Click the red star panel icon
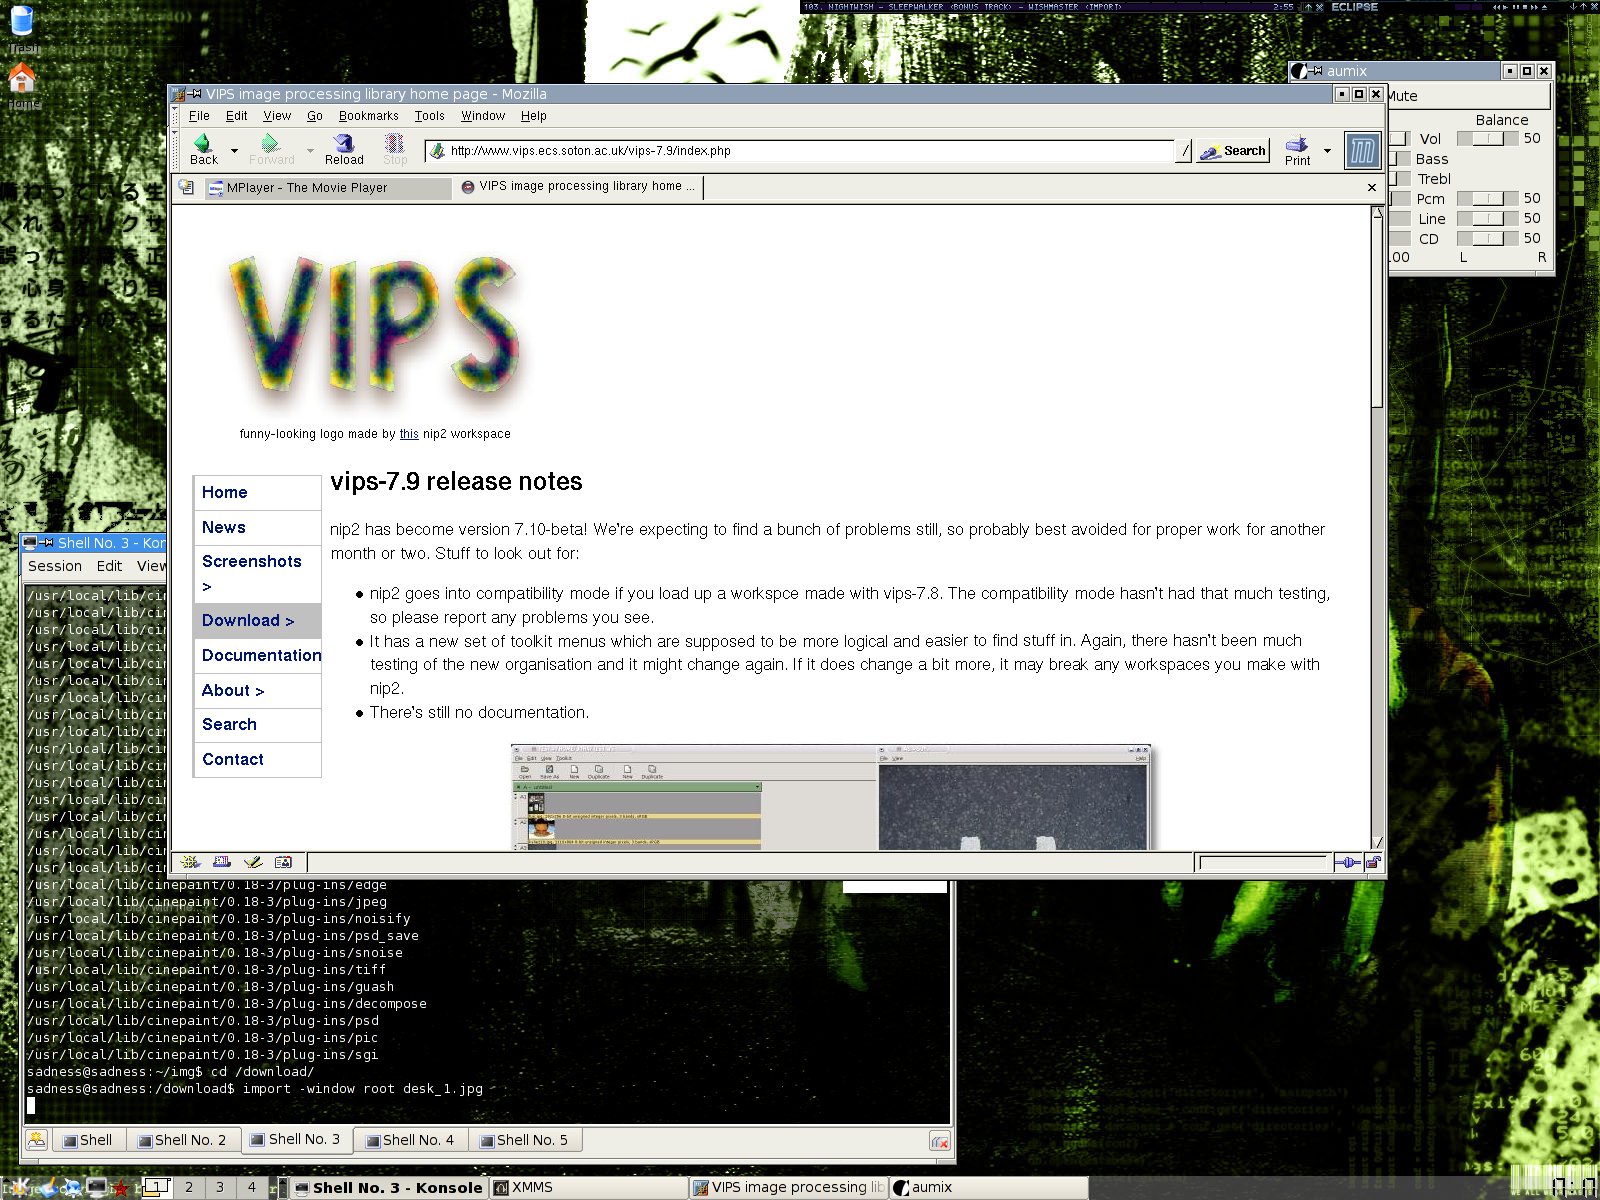The height and width of the screenshot is (1200, 1600). (x=121, y=1189)
